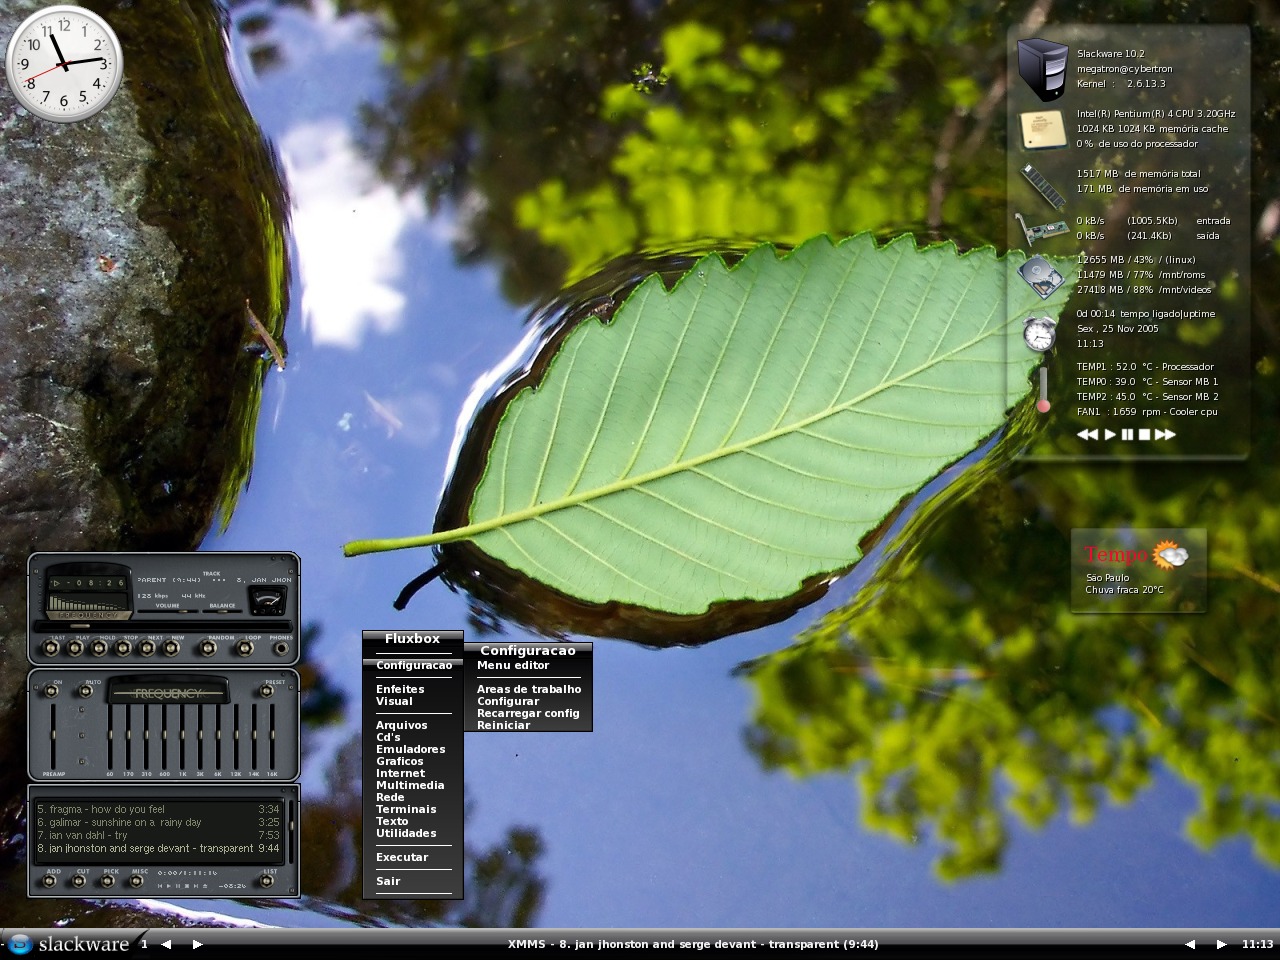Image resolution: width=1280 pixels, height=960 pixels.
Task: Toggle the Loop repeat knob in XMMS
Action: point(245,648)
